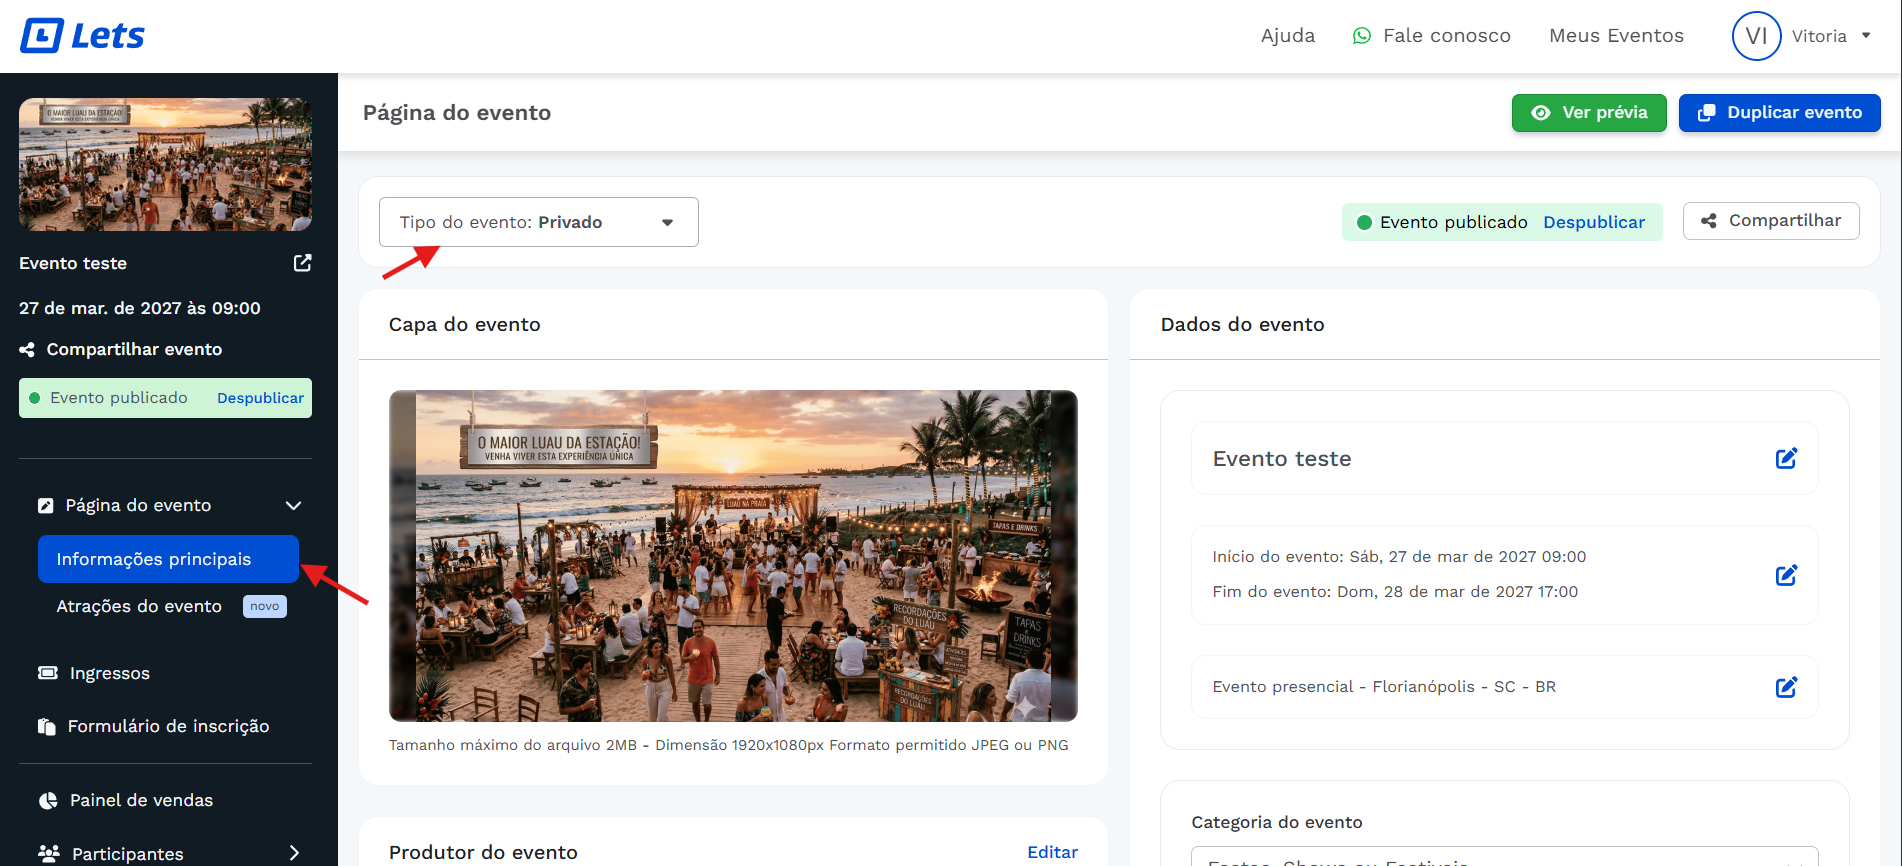The height and width of the screenshot is (866, 1902).
Task: Open event page via external link icon
Action: click(302, 263)
